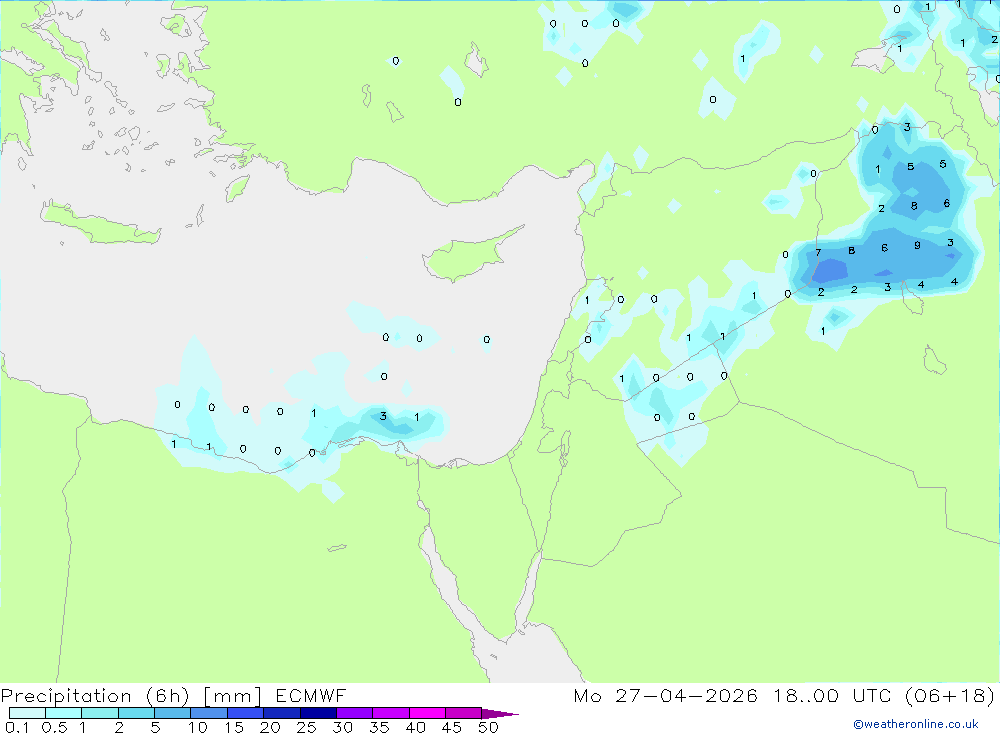Click the '45' legend scale label
The width and height of the screenshot is (1000, 733).
(x=452, y=727)
